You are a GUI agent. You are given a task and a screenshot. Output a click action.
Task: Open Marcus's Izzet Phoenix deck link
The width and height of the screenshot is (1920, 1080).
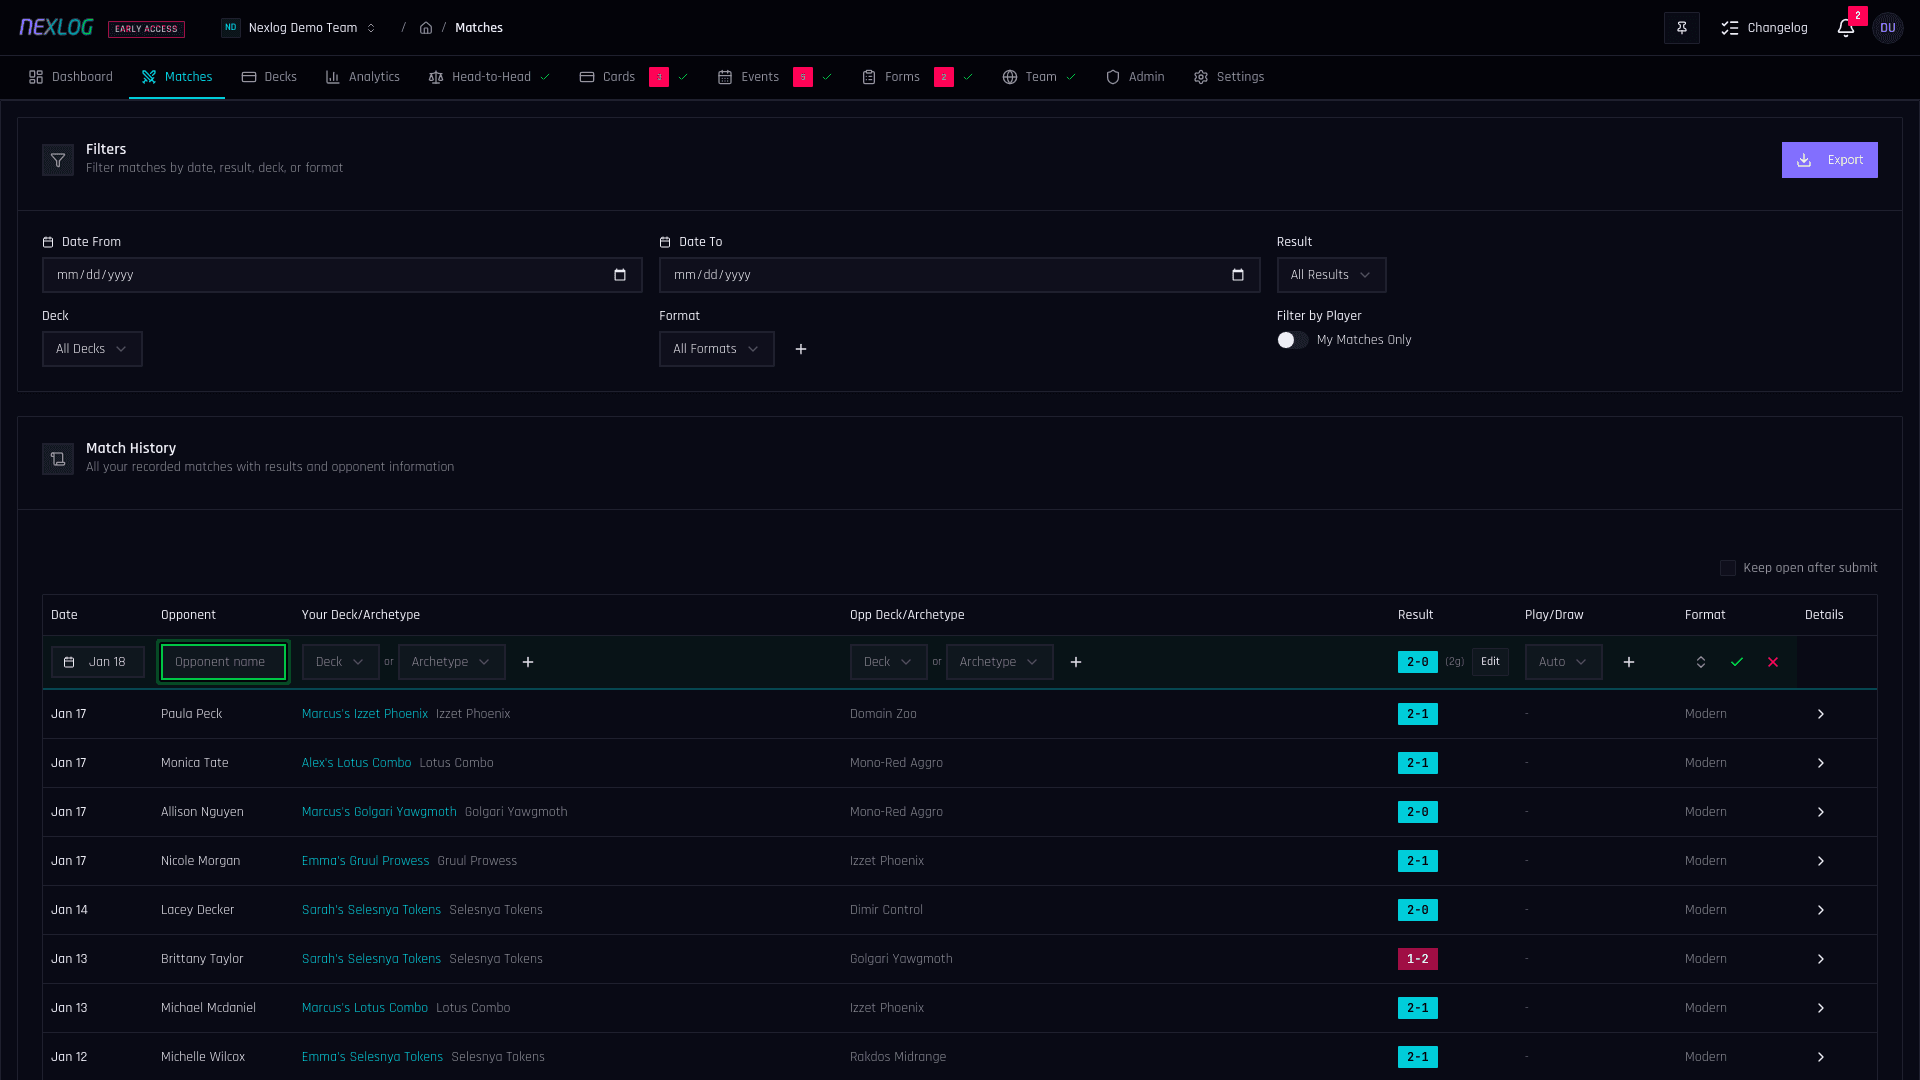[x=365, y=714]
